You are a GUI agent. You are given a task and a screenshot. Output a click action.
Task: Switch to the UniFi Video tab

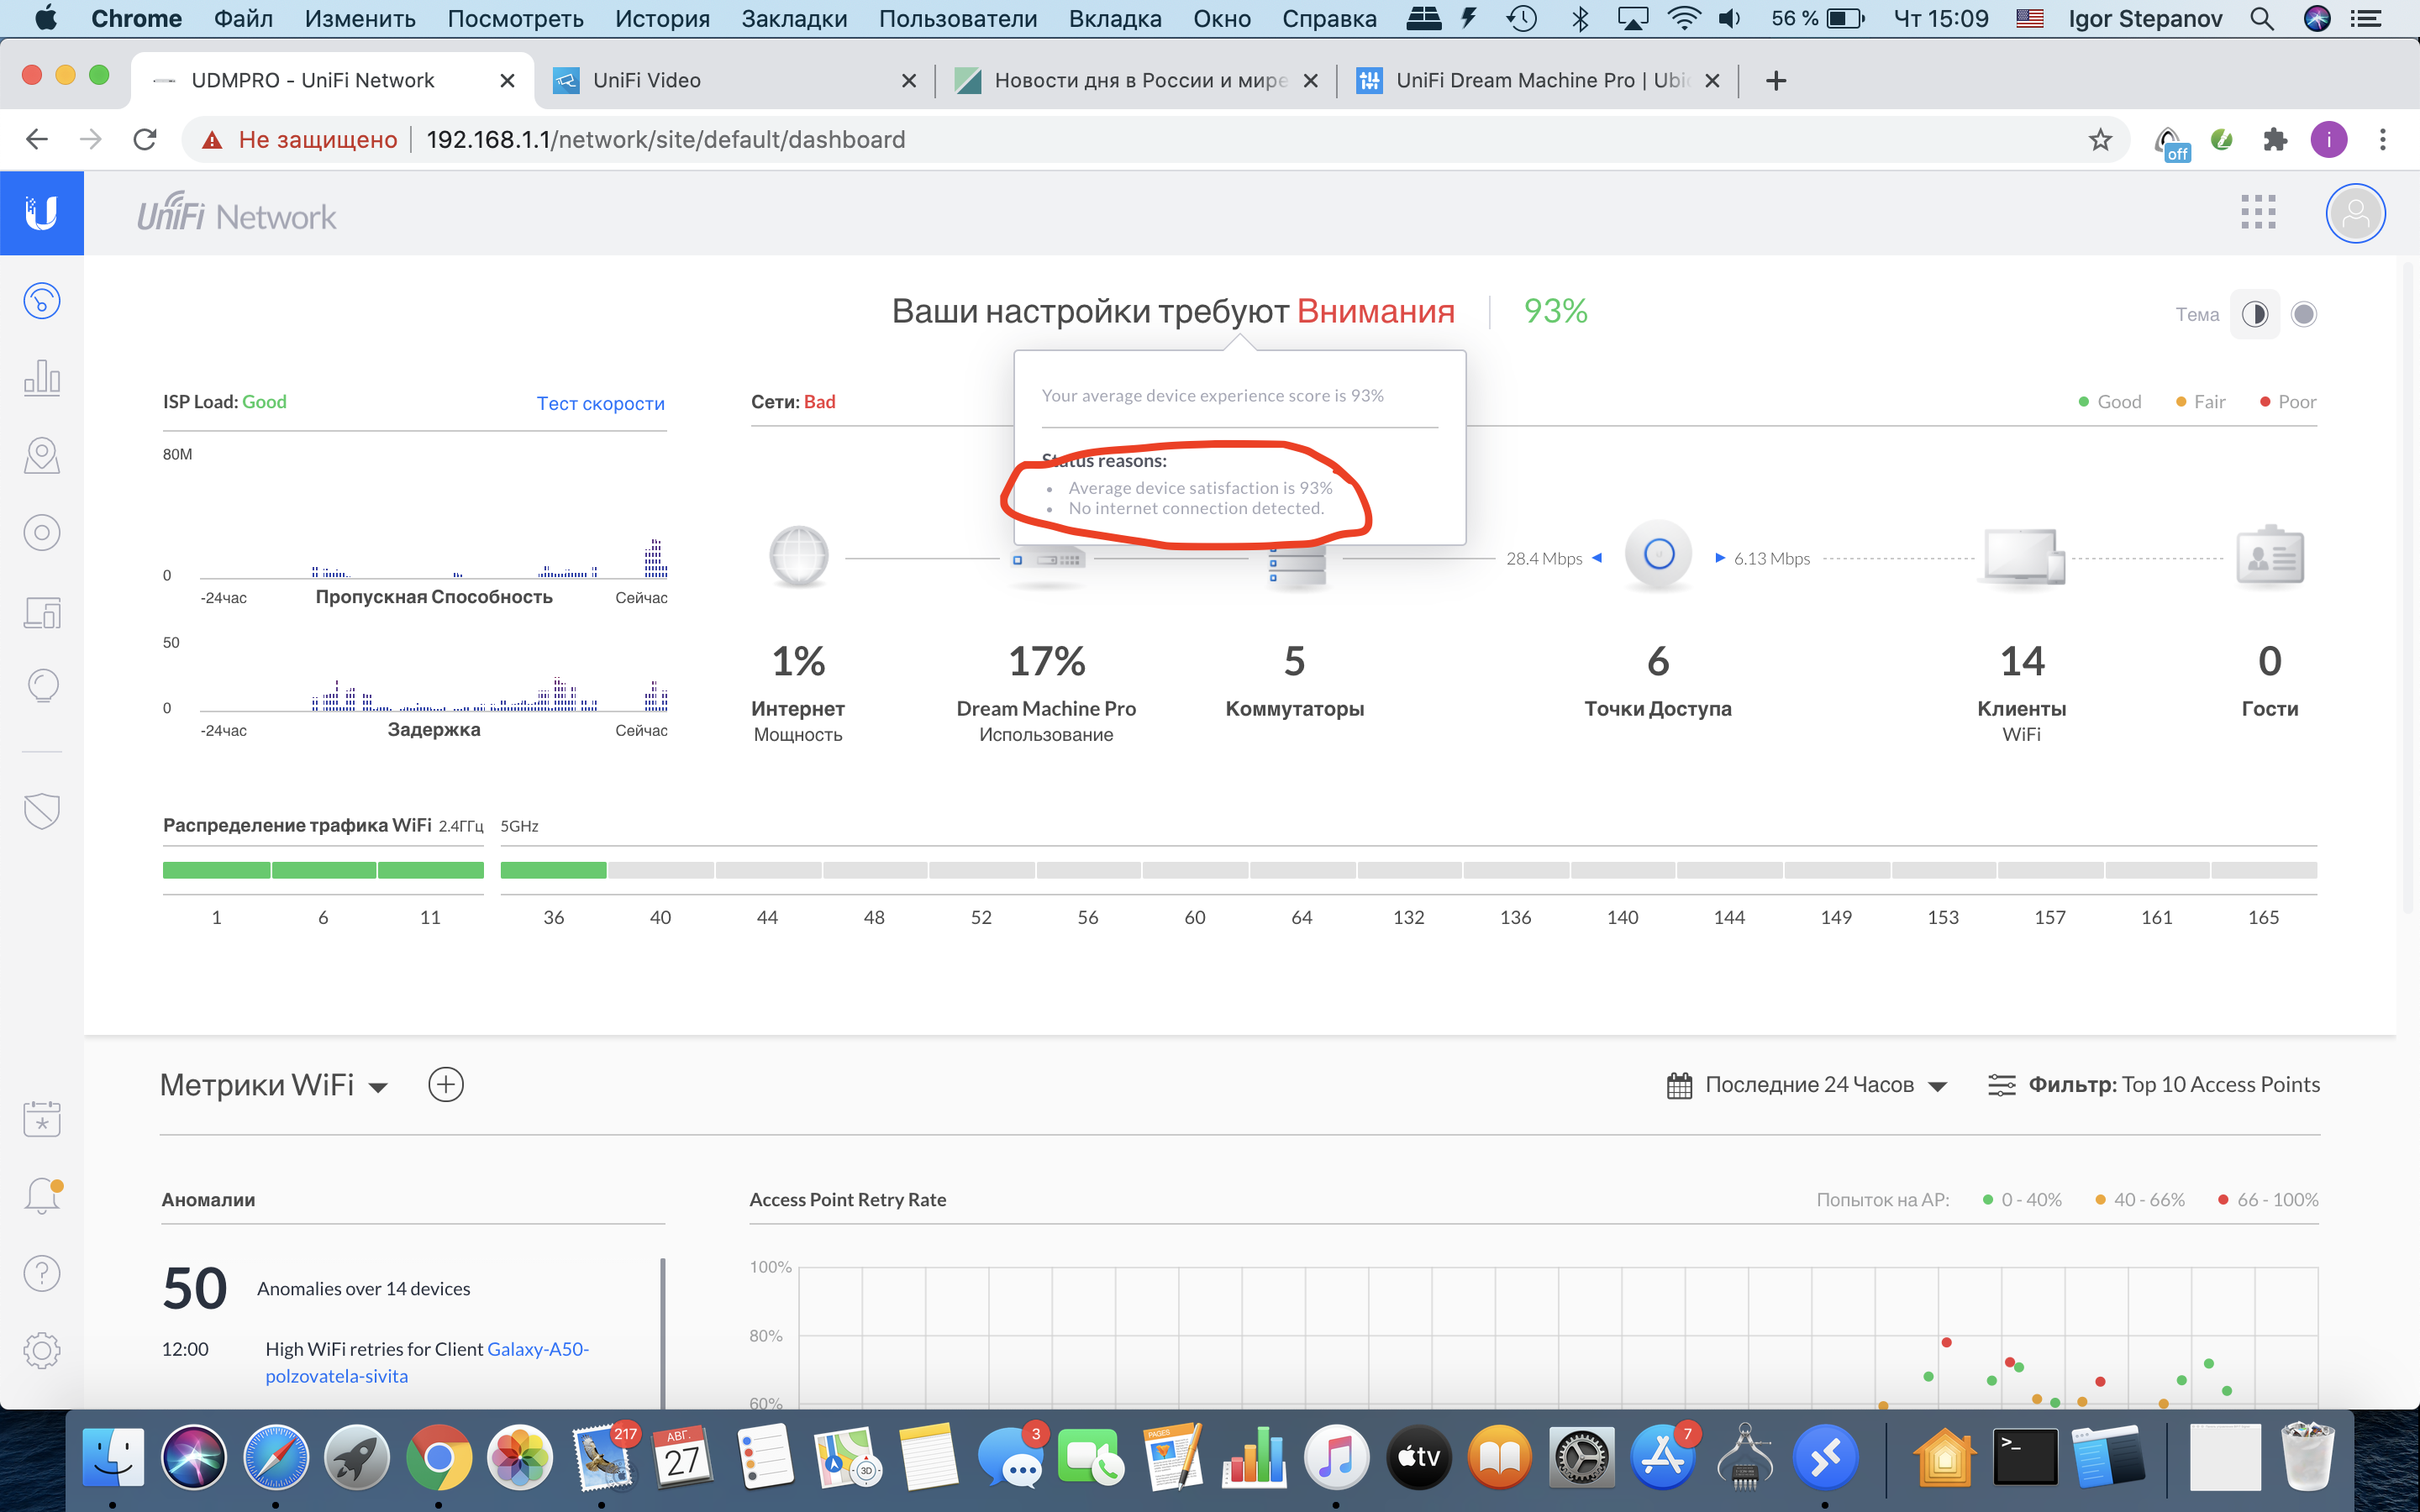click(735, 80)
